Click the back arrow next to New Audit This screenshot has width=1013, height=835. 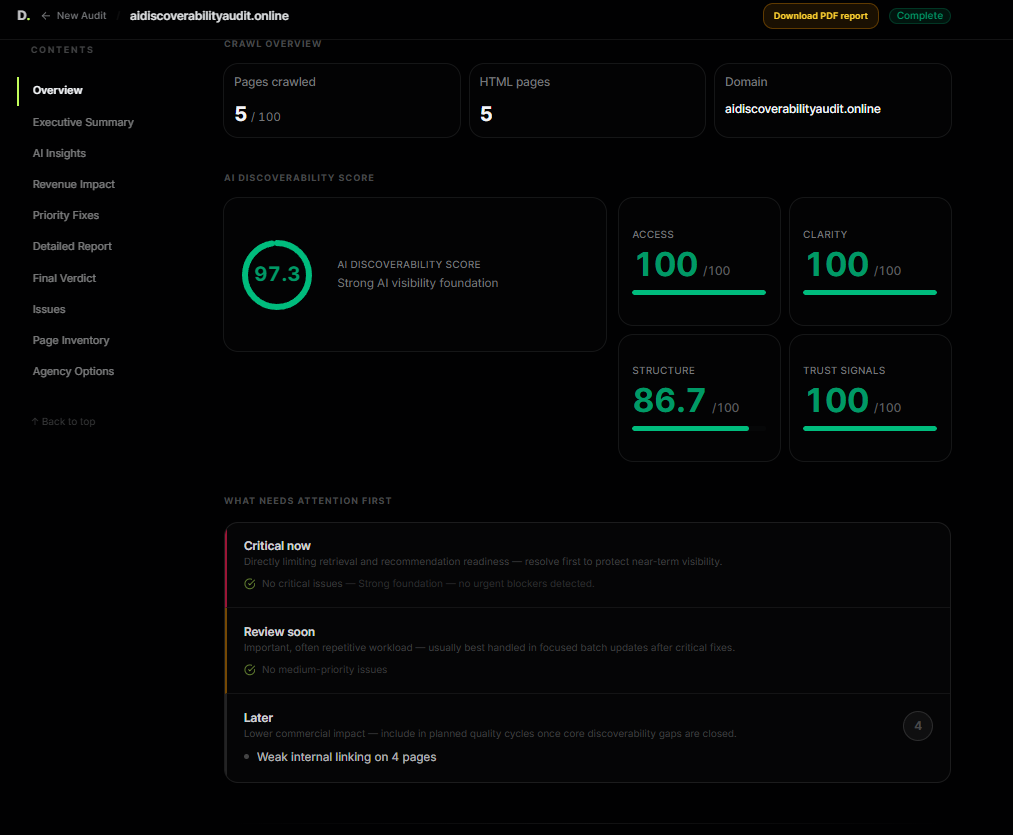45,16
